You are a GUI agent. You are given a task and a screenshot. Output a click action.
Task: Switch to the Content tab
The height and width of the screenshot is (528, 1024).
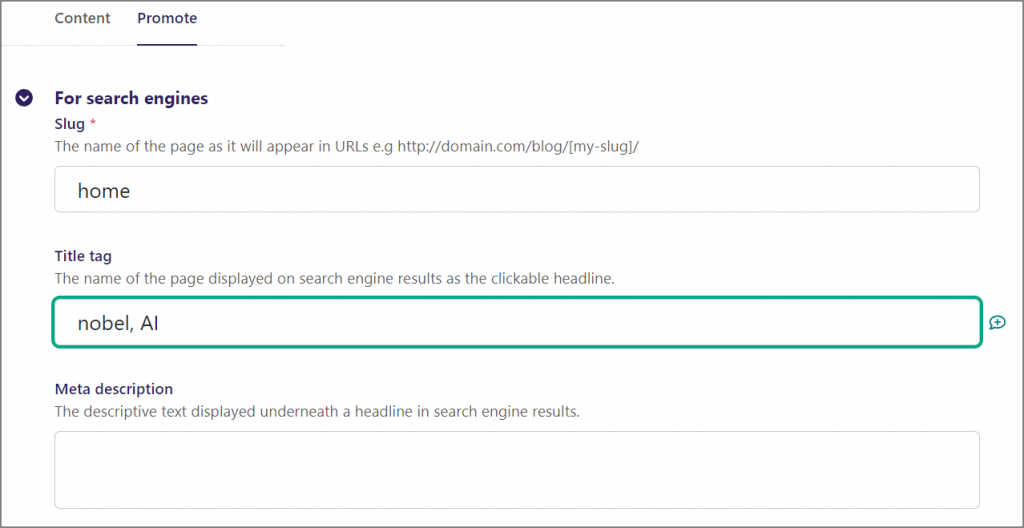tap(82, 18)
